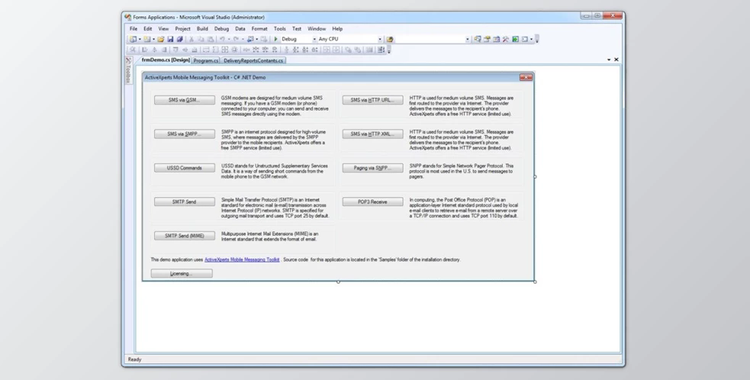
Task: Expand the Find combo box dropdown arrow
Action: click(467, 39)
